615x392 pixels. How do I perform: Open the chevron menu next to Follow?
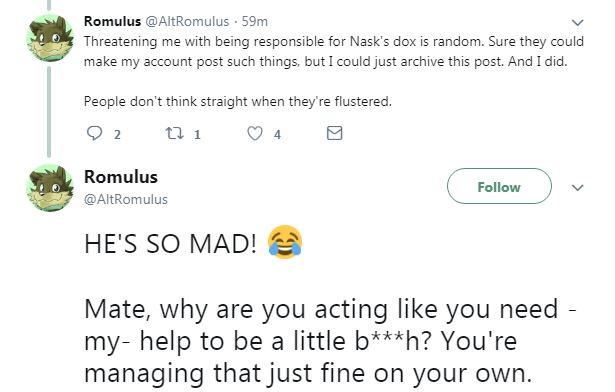click(x=577, y=188)
